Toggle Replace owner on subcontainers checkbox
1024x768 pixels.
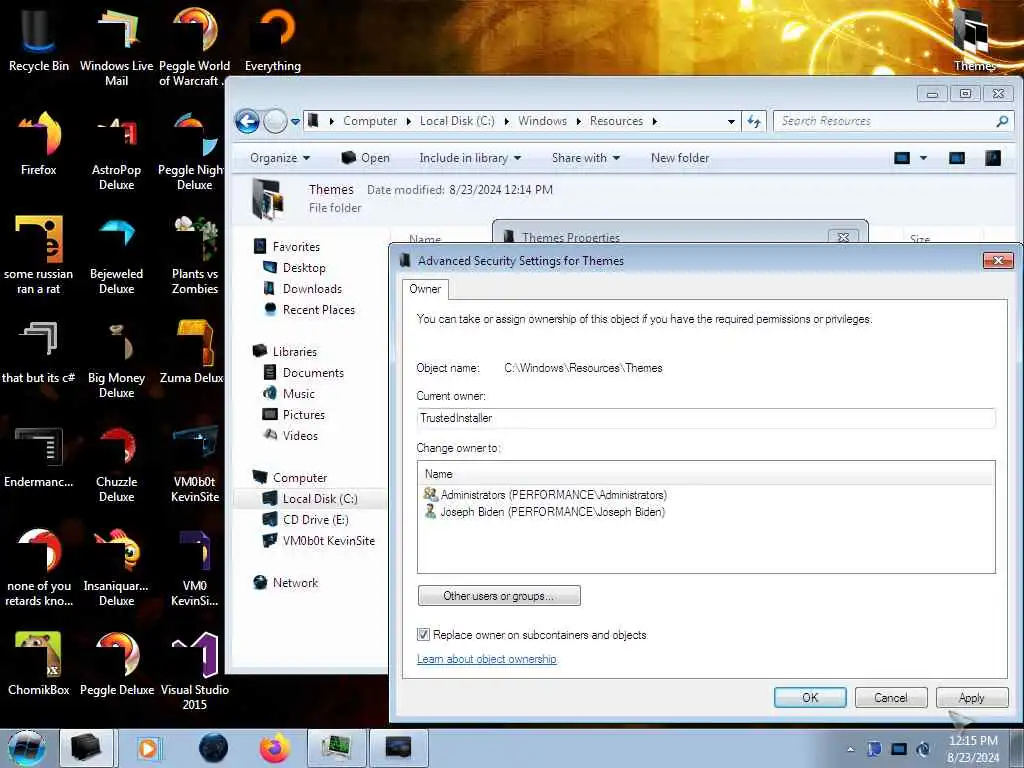tap(423, 634)
